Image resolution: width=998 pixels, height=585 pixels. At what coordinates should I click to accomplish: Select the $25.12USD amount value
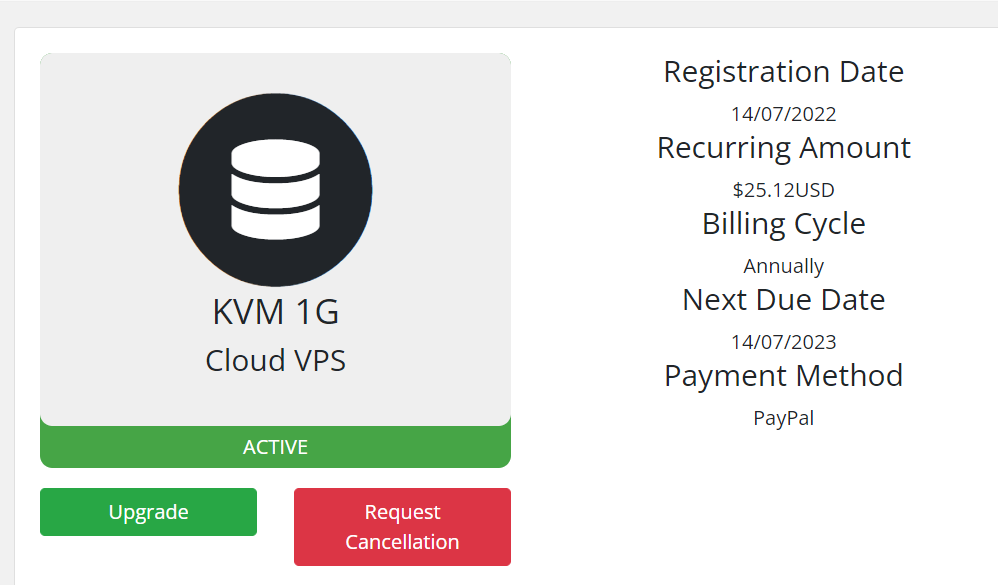[784, 190]
